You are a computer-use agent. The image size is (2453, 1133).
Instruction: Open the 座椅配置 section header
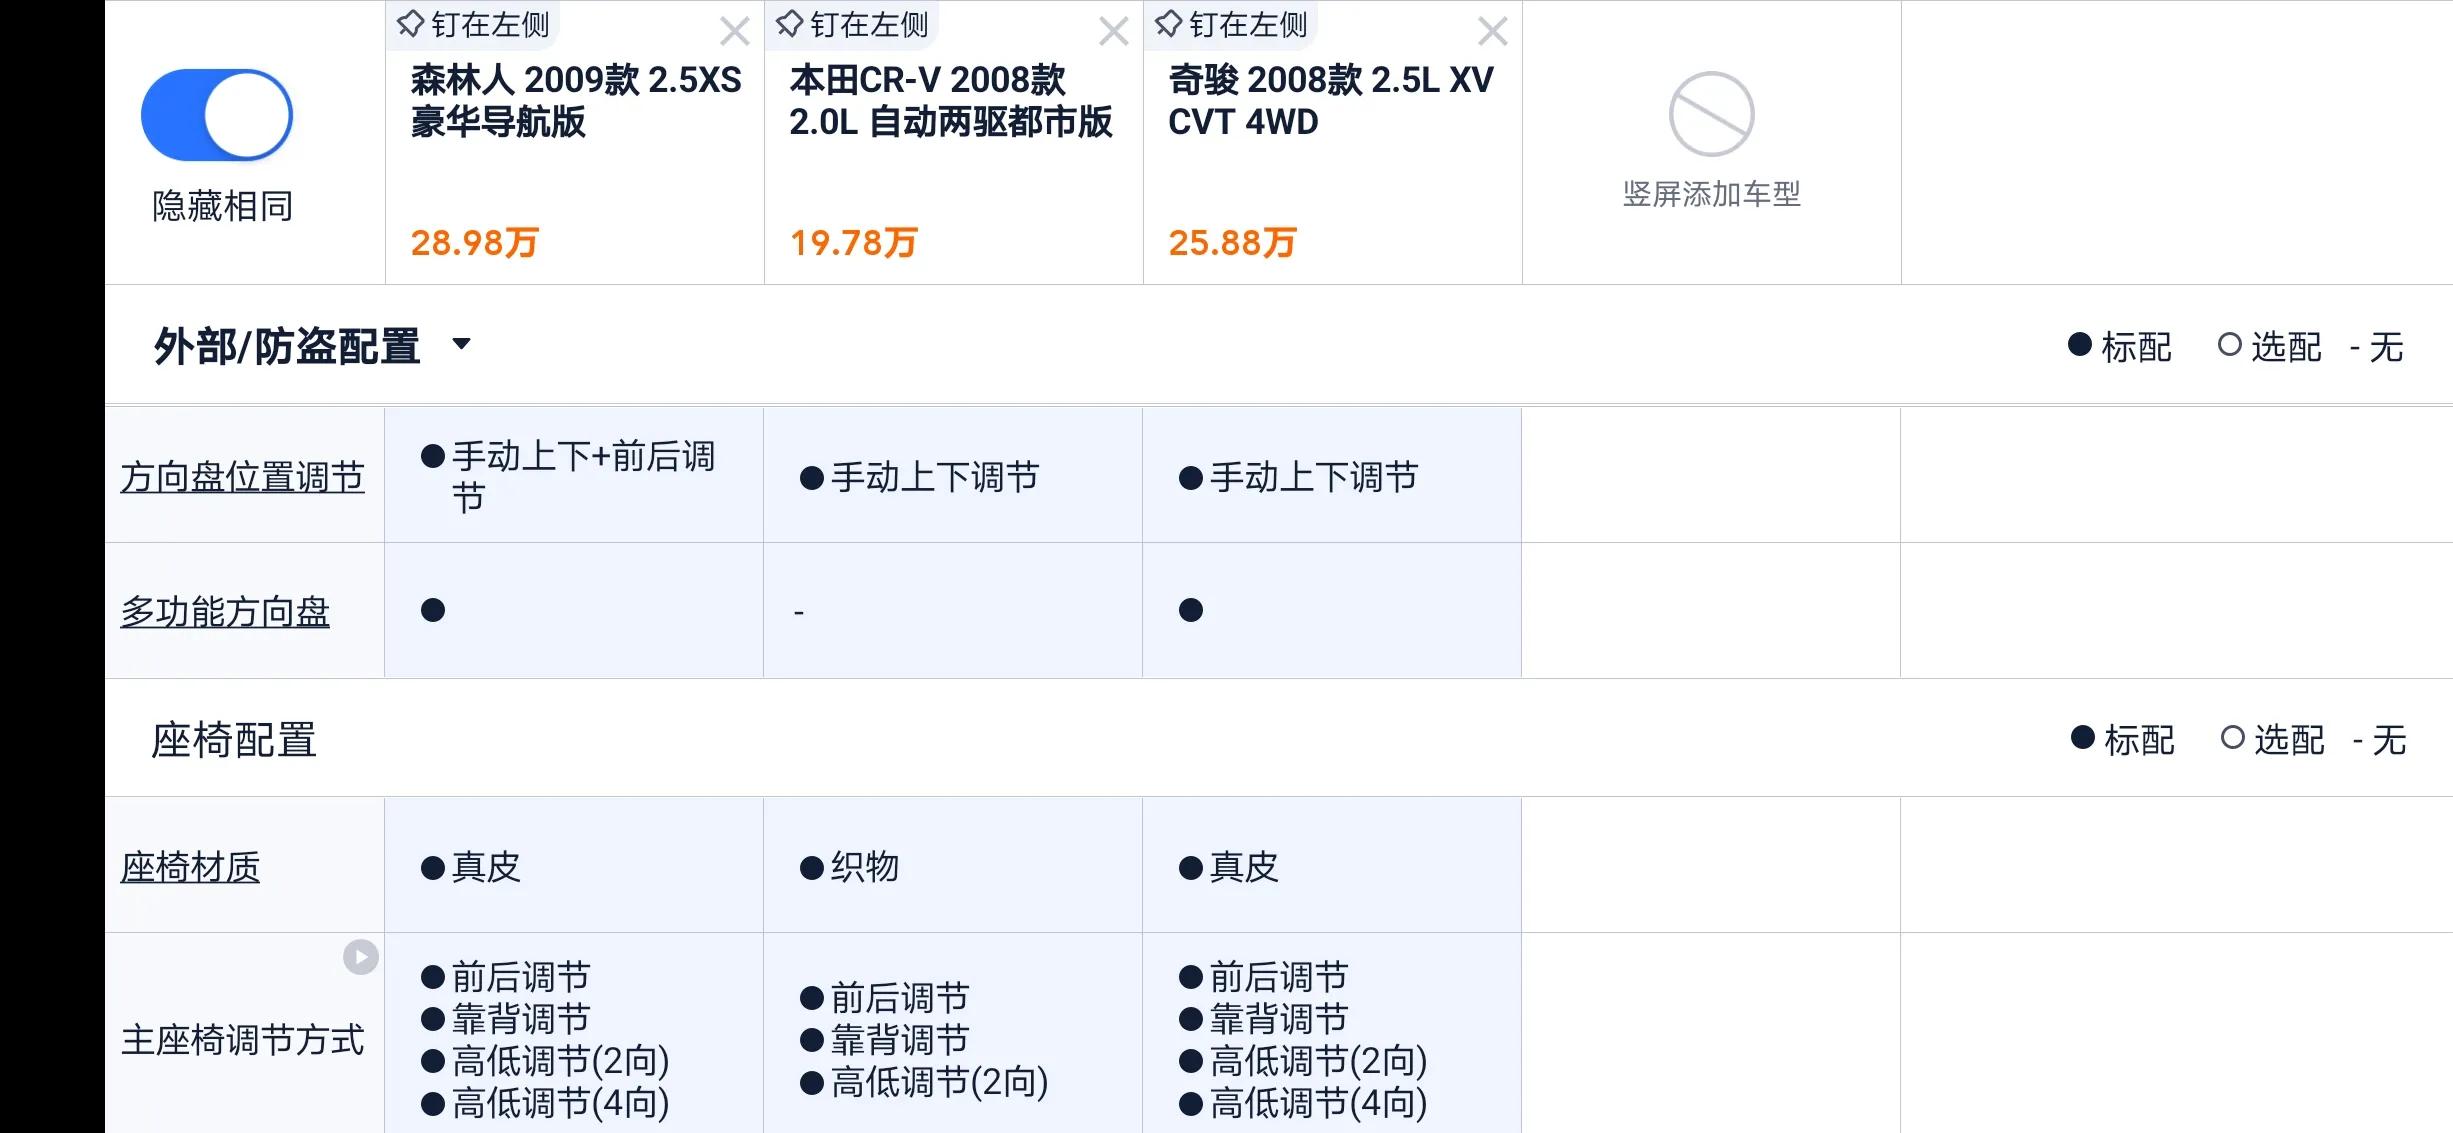[x=234, y=741]
